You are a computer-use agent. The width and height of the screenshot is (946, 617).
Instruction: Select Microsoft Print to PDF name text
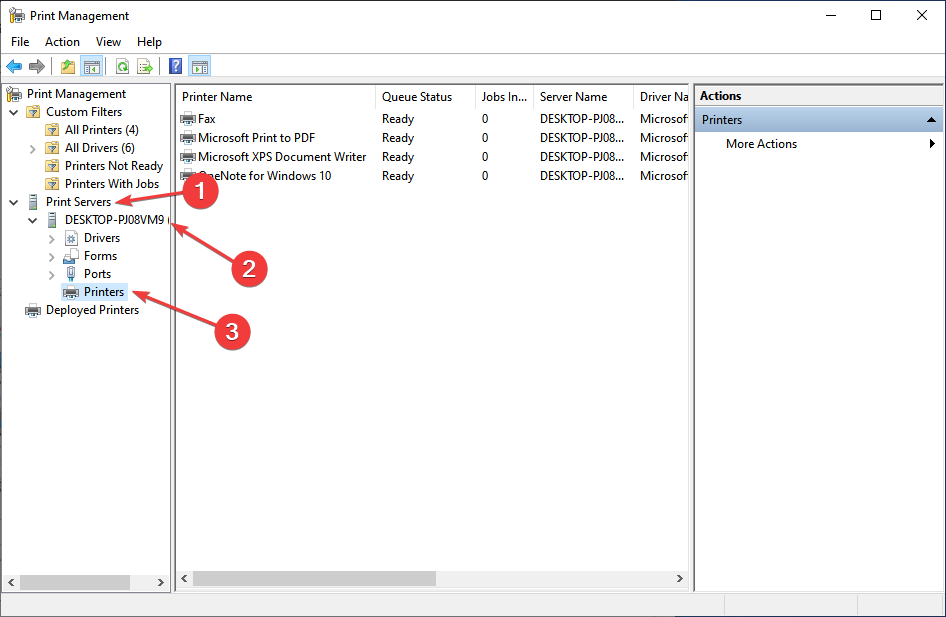256,138
